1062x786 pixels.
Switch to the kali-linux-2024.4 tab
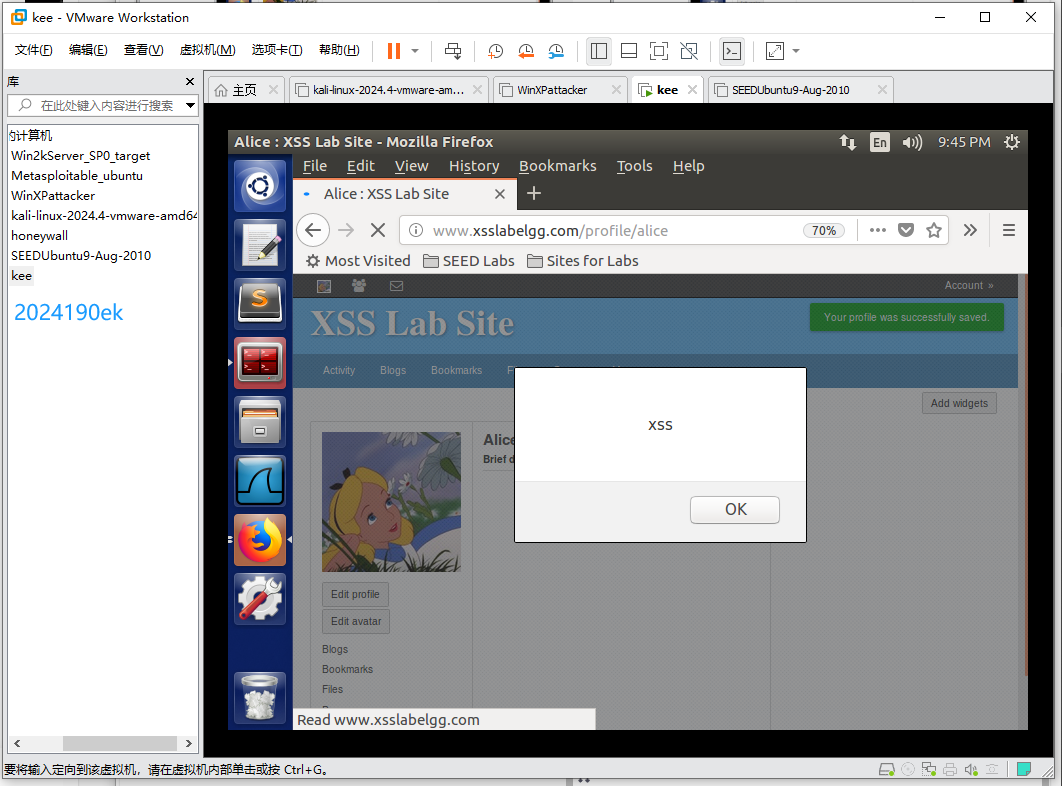coord(388,90)
